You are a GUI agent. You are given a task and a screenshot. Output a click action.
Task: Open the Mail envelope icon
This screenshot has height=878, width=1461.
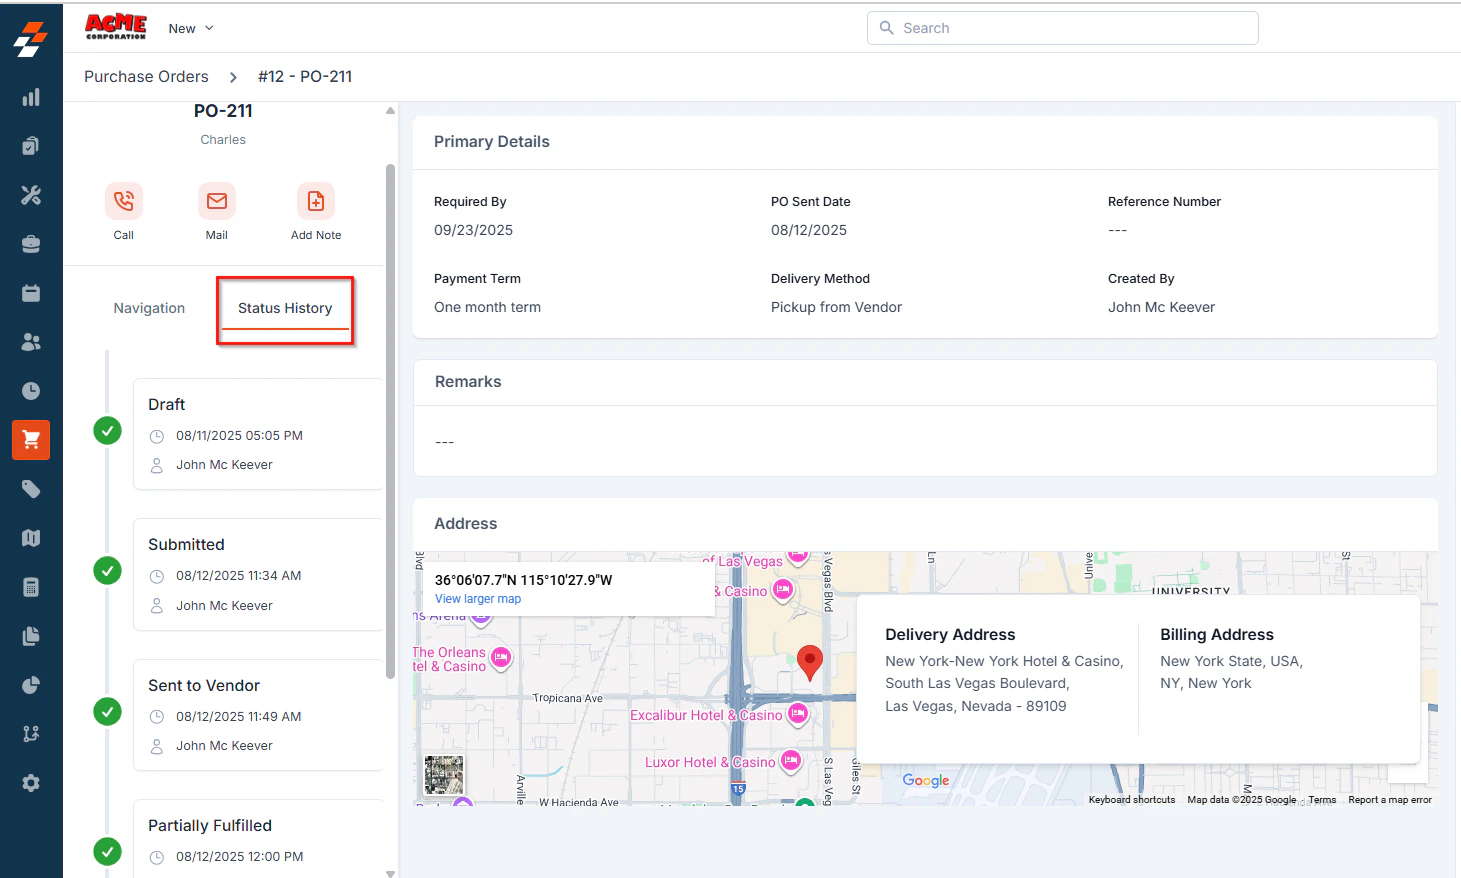pyautogui.click(x=217, y=201)
